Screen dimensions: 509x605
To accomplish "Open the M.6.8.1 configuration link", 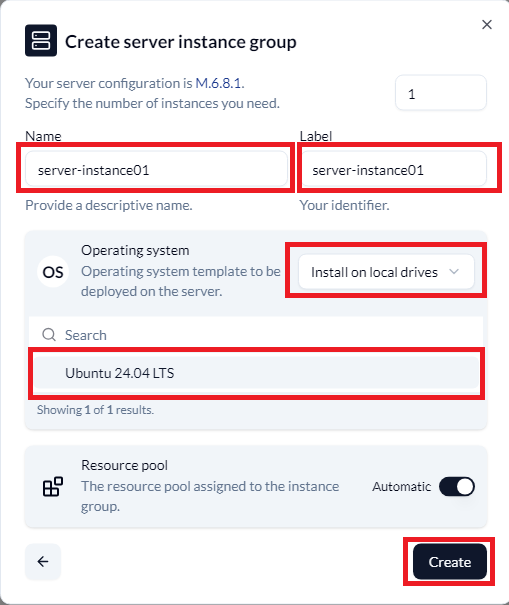I will [219, 83].
